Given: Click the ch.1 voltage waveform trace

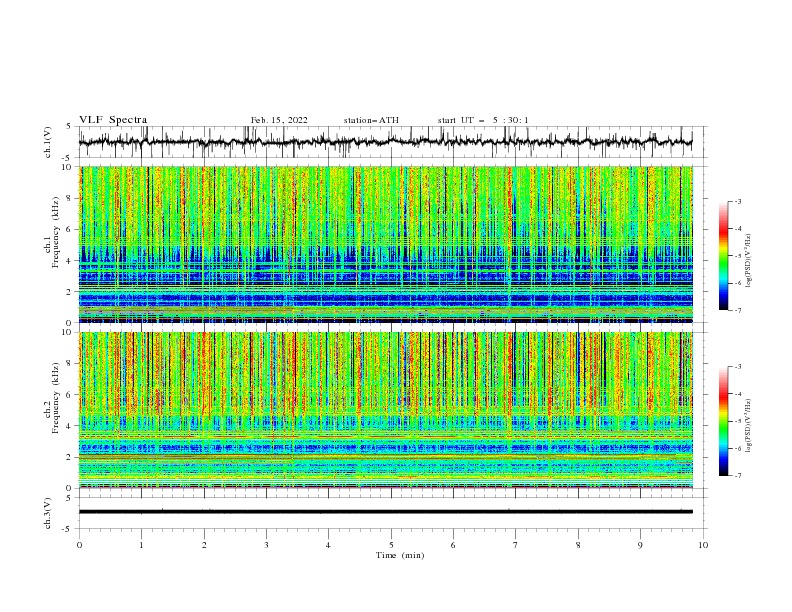Looking at the screenshot, I should [x=386, y=142].
